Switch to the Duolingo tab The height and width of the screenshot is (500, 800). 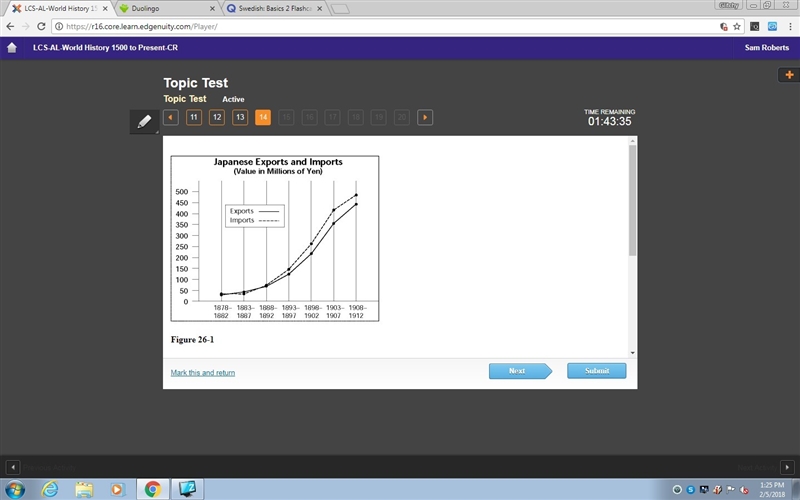pos(167,9)
